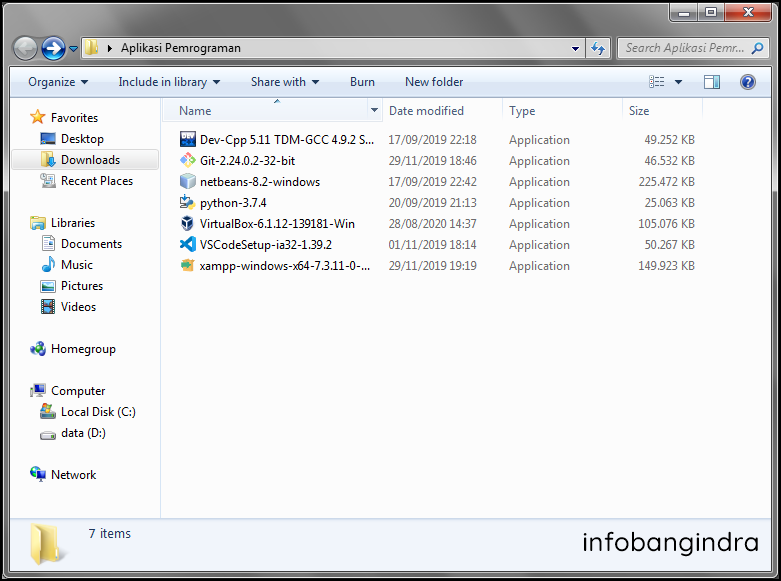This screenshot has height=581, width=781.
Task: Click the folder icon in the address bar
Action: (x=91, y=48)
